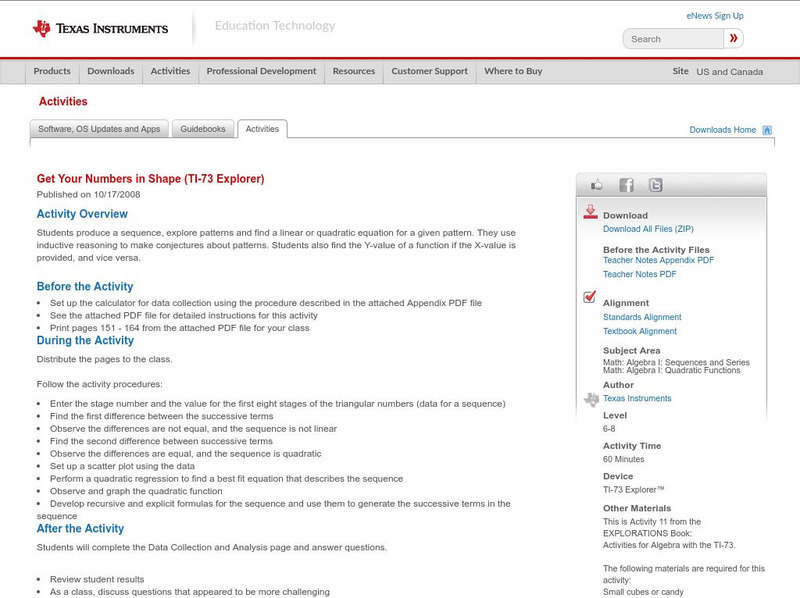Click the Before the Activity heading
The image size is (800, 598).
(x=85, y=286)
